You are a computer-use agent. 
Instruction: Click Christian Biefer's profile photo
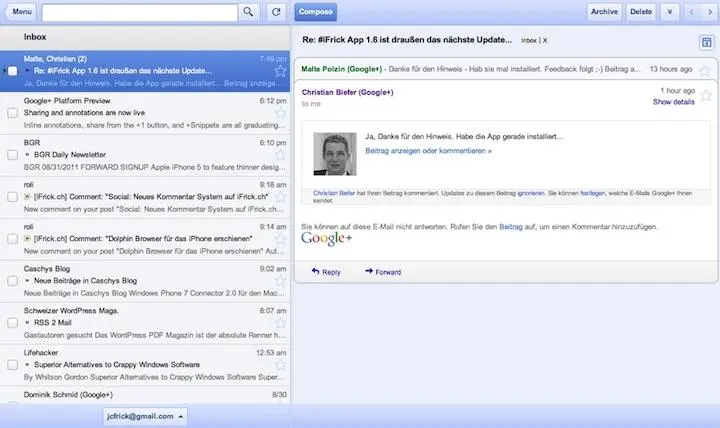[335, 154]
